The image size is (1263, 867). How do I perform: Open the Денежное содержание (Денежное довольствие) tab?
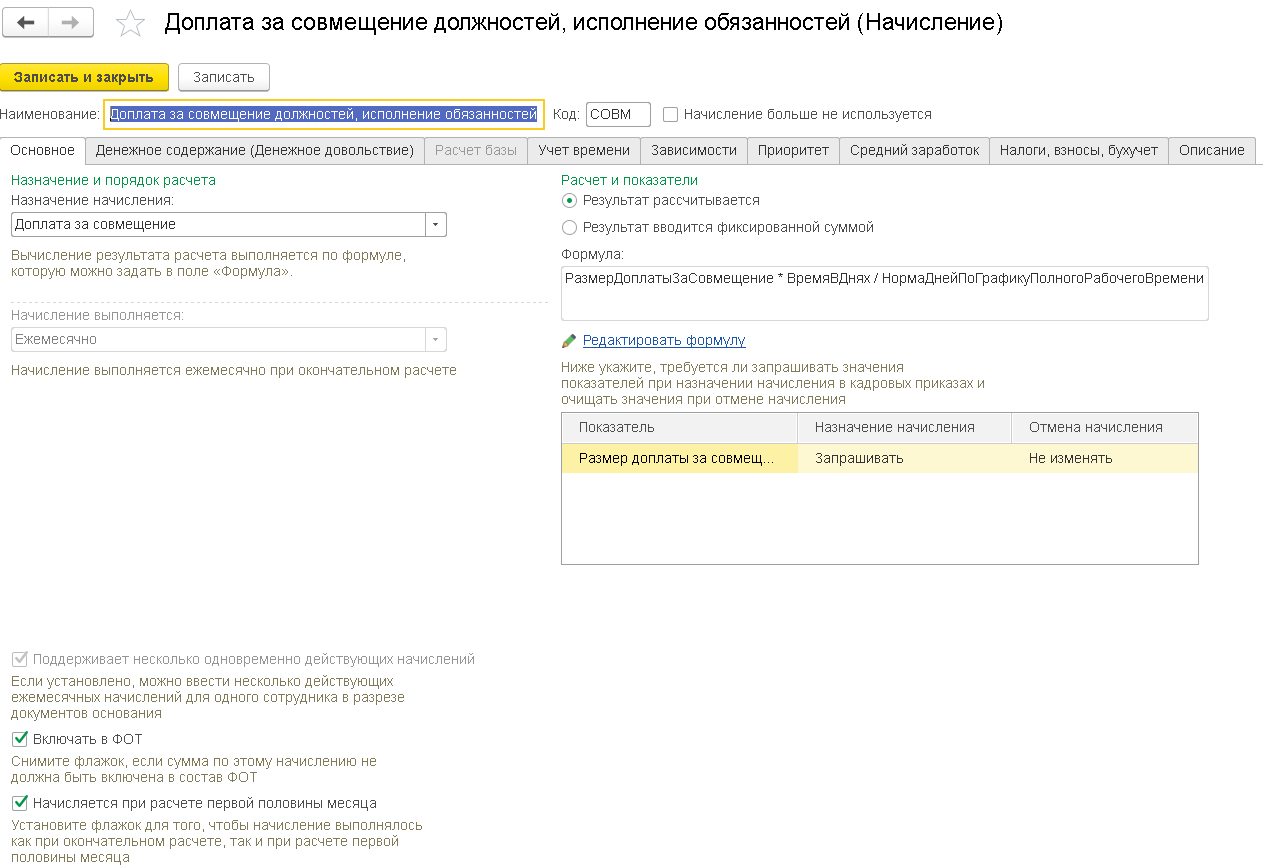pos(255,150)
